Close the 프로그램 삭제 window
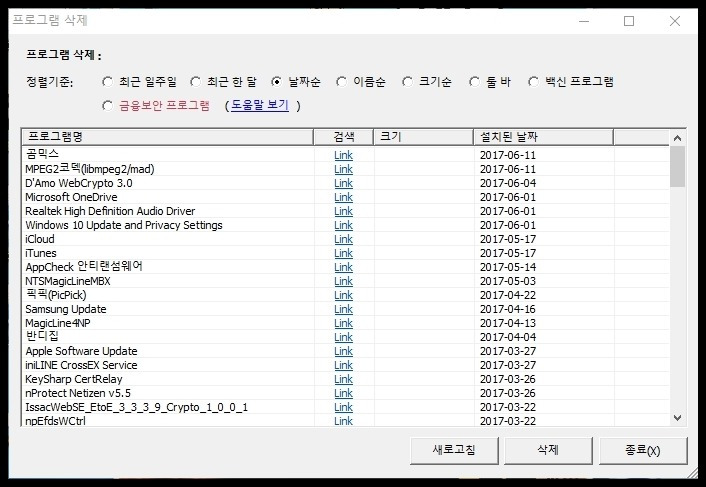This screenshot has width=706, height=487. pyautogui.click(x=674, y=21)
